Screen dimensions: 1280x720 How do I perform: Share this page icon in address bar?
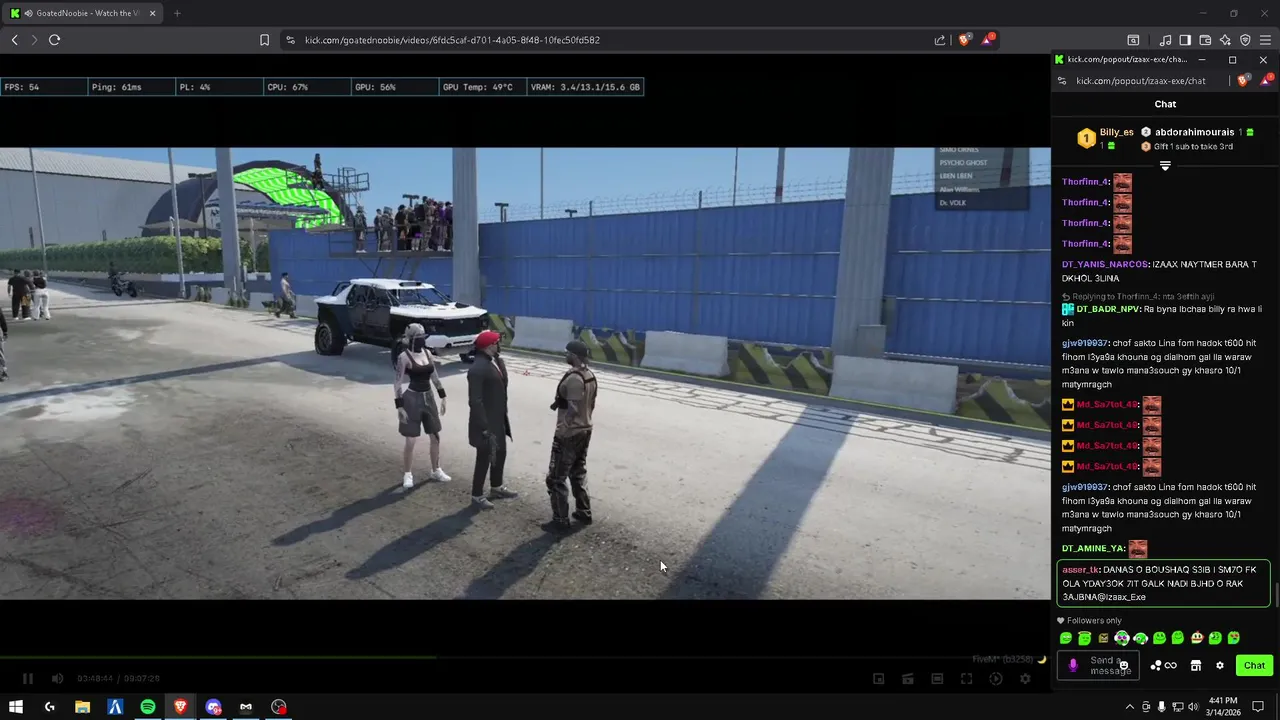tap(940, 40)
